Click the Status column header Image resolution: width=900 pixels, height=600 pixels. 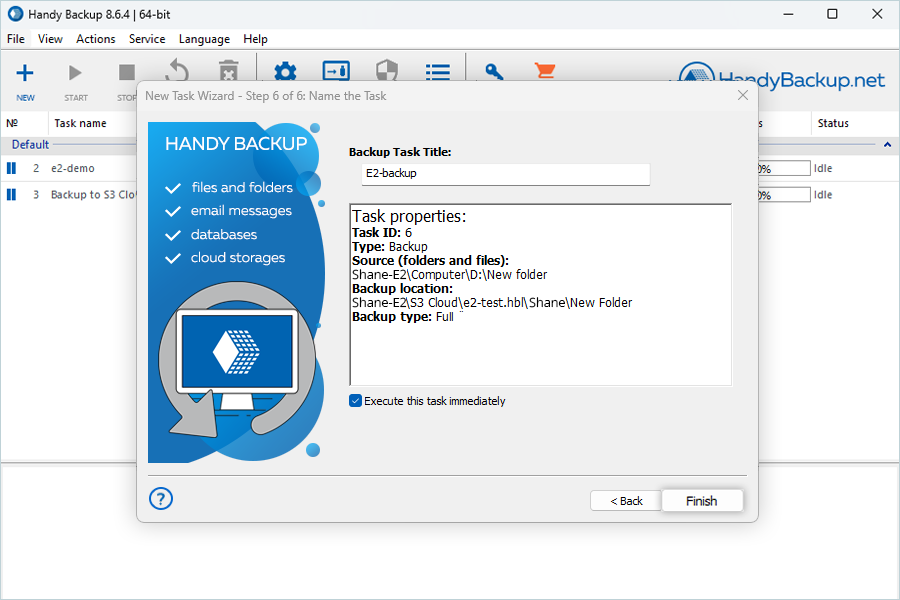[x=833, y=123]
